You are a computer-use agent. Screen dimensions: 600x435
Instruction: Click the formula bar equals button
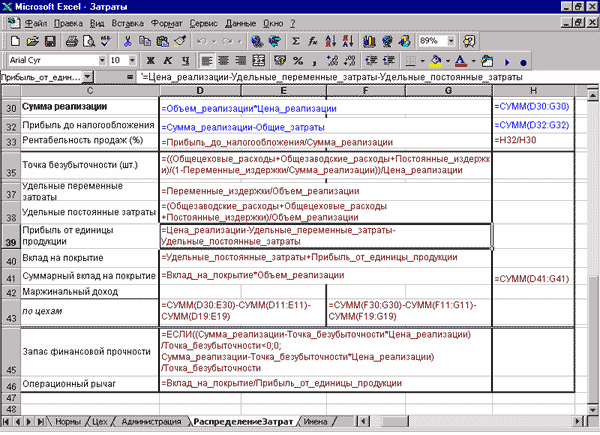pos(130,77)
